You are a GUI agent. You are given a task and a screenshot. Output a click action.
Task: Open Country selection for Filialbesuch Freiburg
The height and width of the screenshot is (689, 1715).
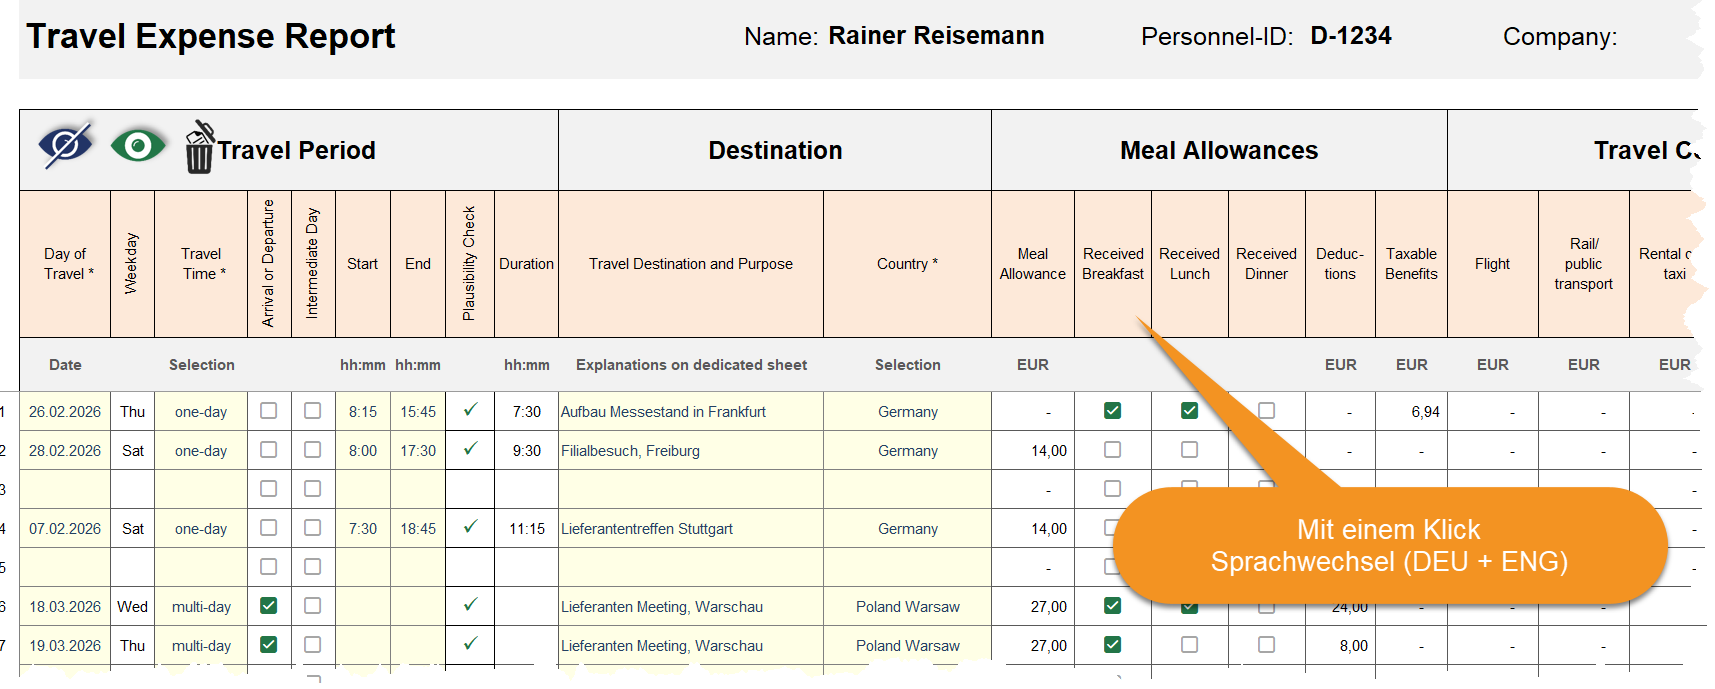tap(907, 451)
